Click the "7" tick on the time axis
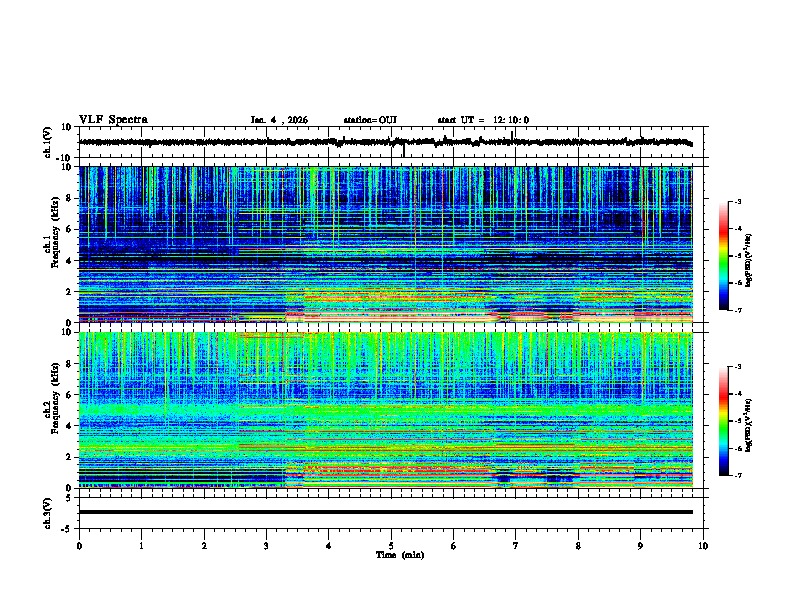Screen dimensions: 792x612 pos(516,546)
